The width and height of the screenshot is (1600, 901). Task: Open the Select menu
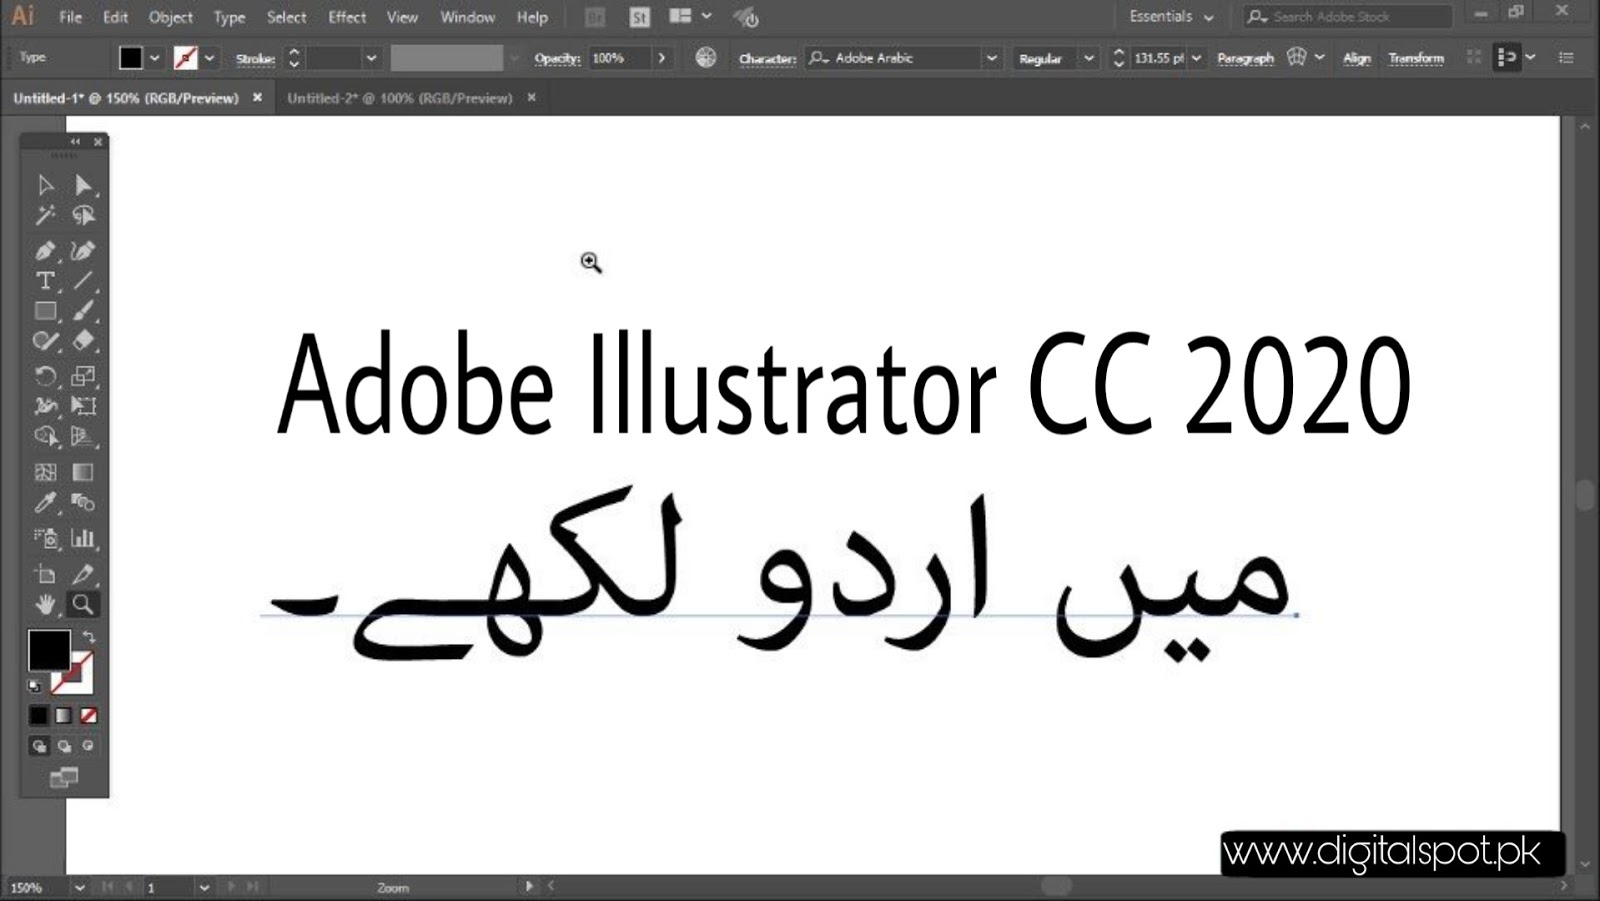286,17
